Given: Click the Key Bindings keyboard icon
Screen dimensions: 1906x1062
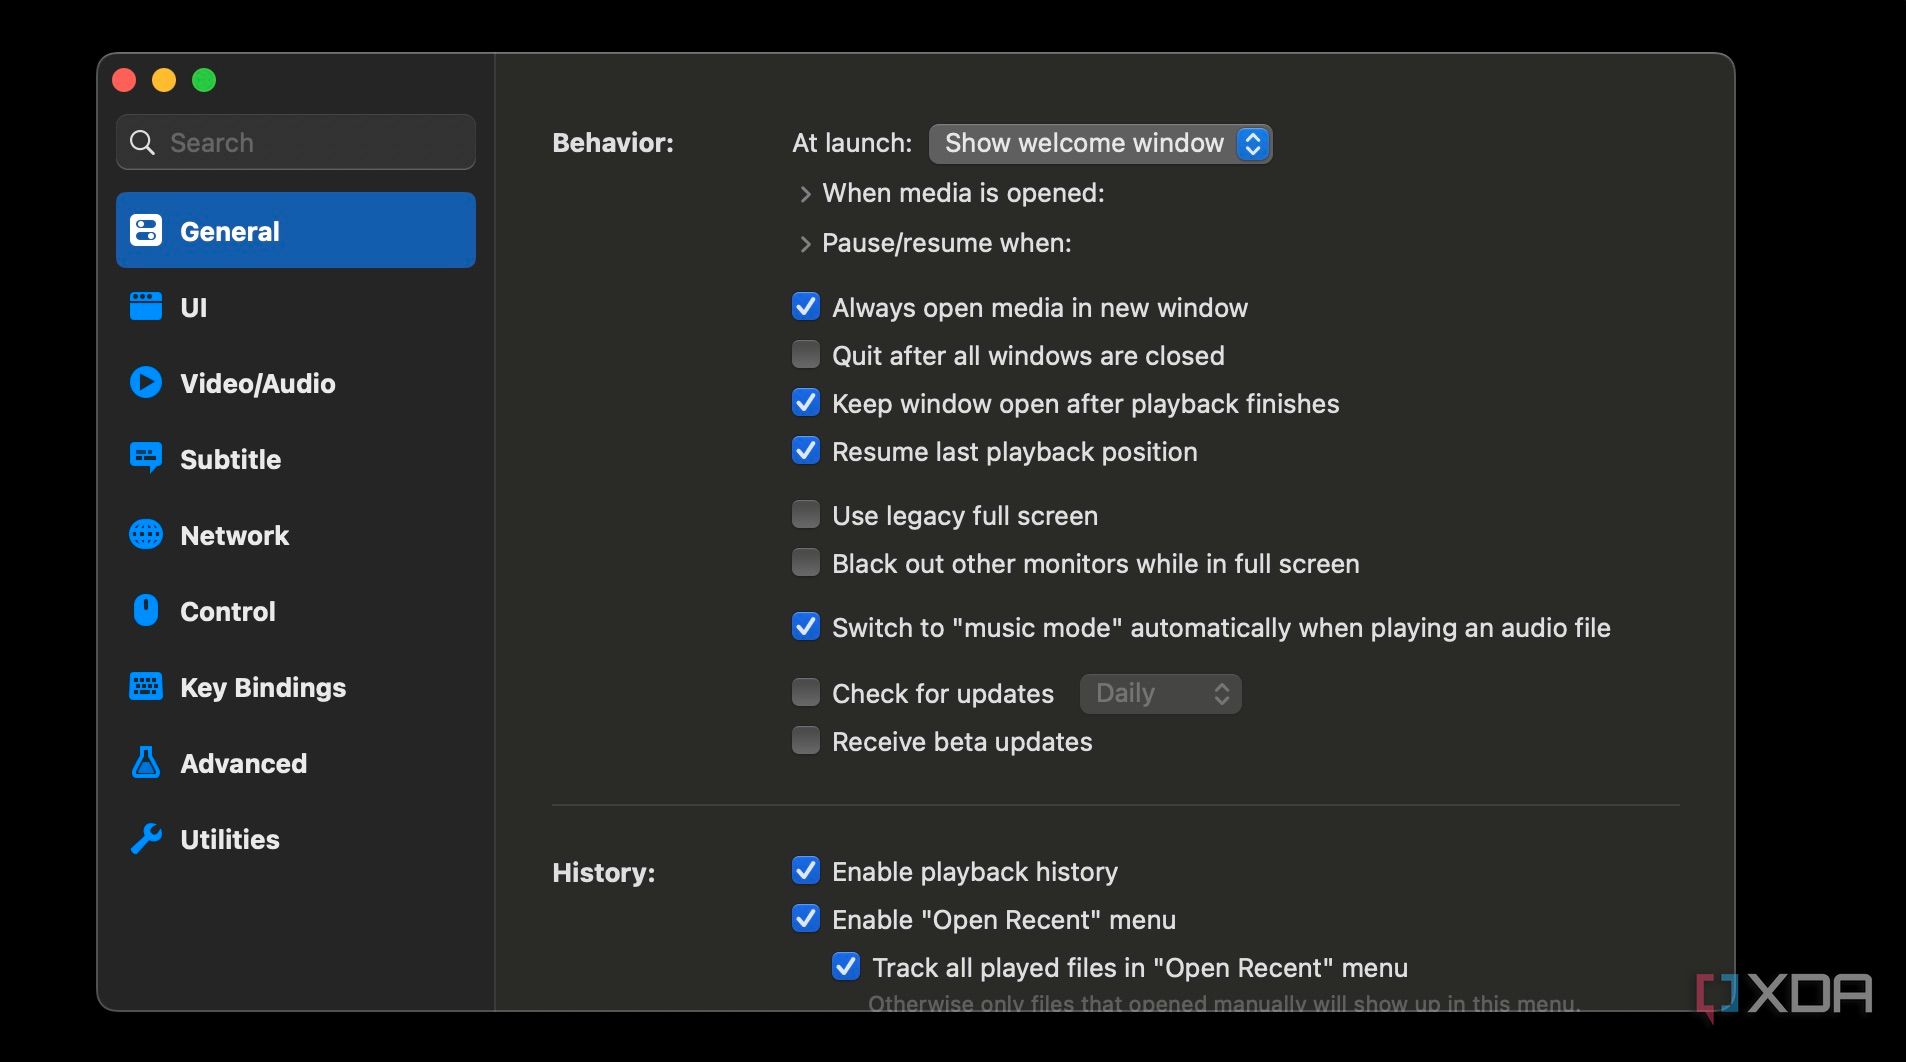Looking at the screenshot, I should [146, 686].
